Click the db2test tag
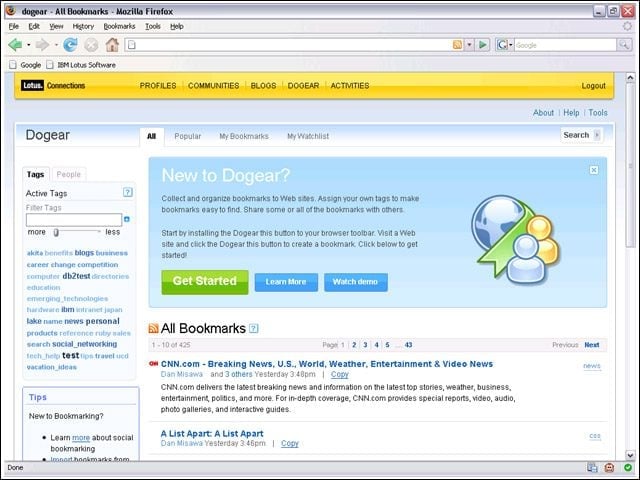This screenshot has height=480, width=640. (76, 276)
